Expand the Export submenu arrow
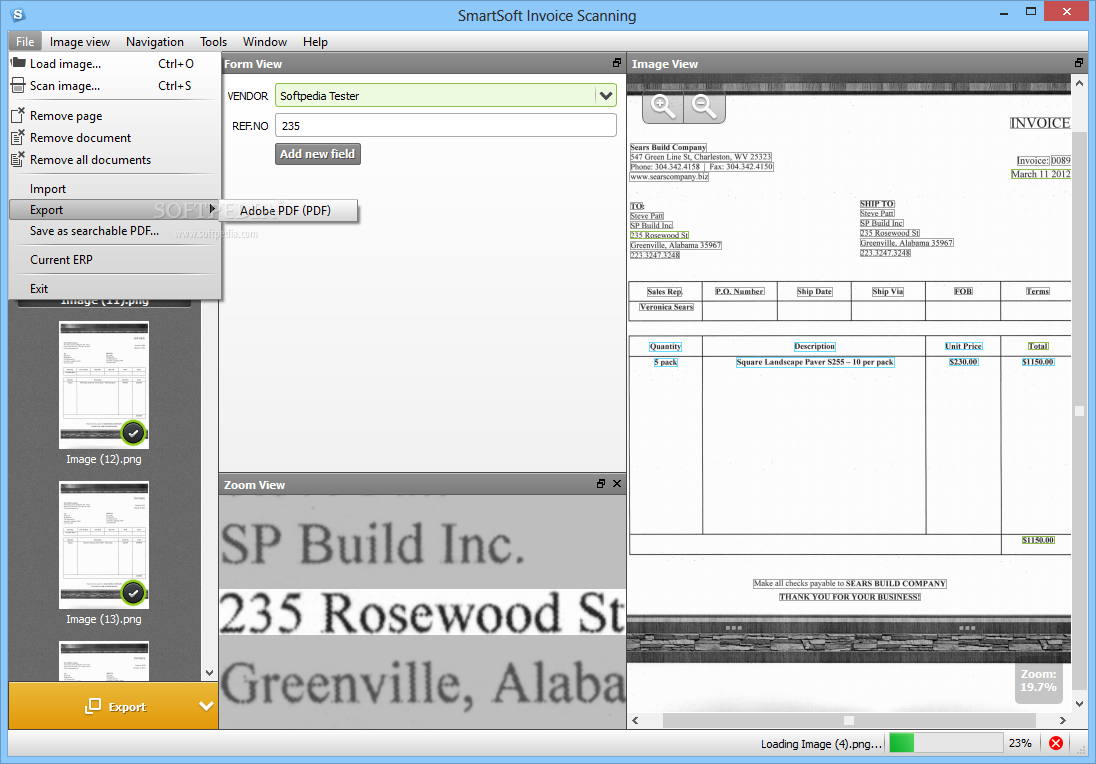 coord(212,209)
